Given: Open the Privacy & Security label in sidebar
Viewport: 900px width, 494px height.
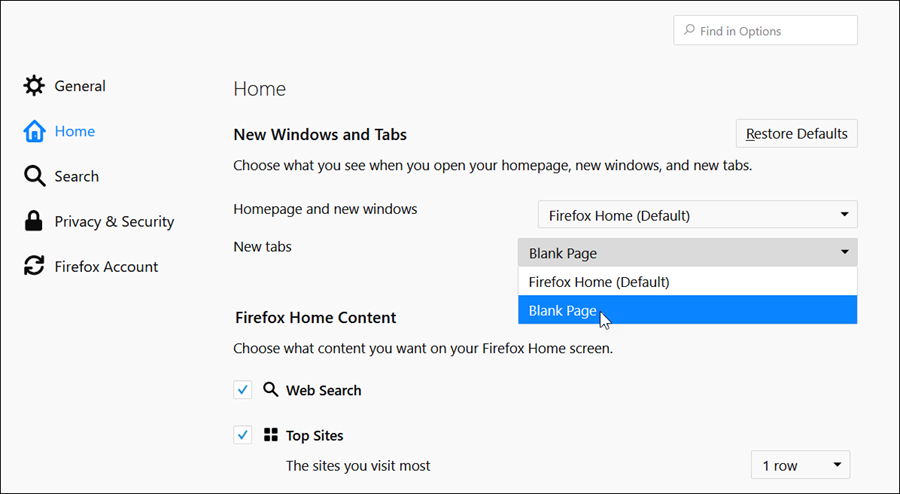Looking at the screenshot, I should pyautogui.click(x=114, y=222).
